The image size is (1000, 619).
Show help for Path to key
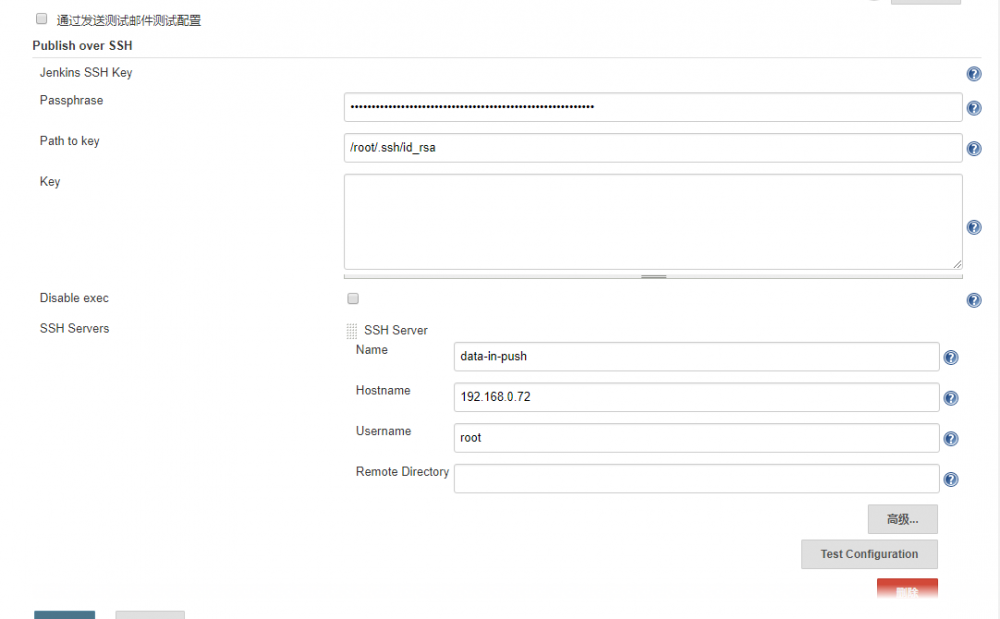[x=974, y=148]
